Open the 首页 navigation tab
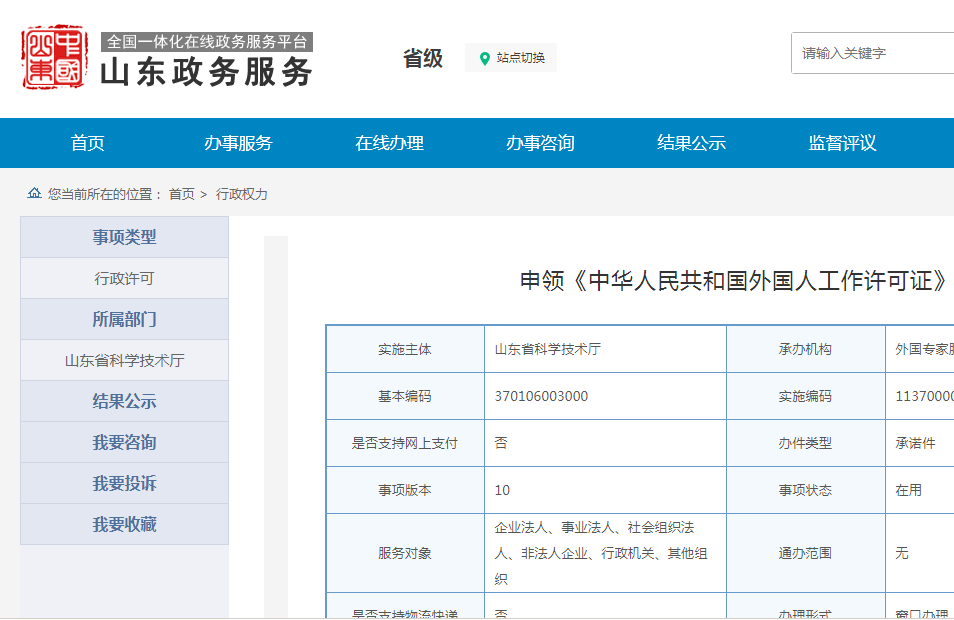 point(88,143)
